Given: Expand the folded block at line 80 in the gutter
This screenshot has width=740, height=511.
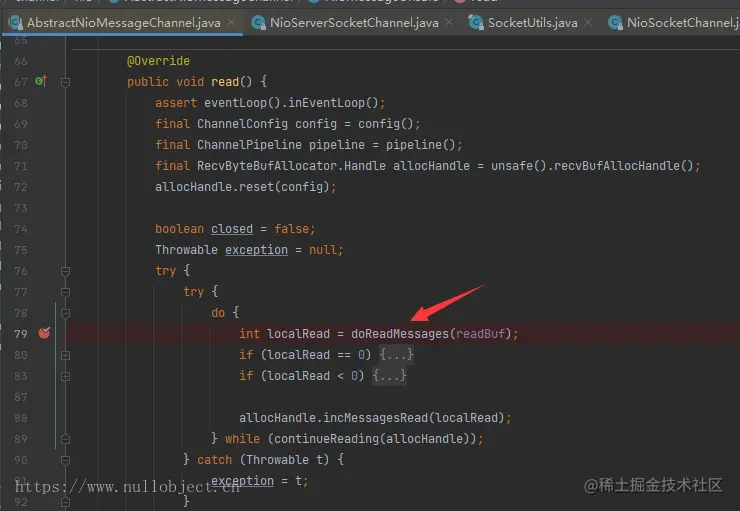Looking at the screenshot, I should (x=66, y=355).
